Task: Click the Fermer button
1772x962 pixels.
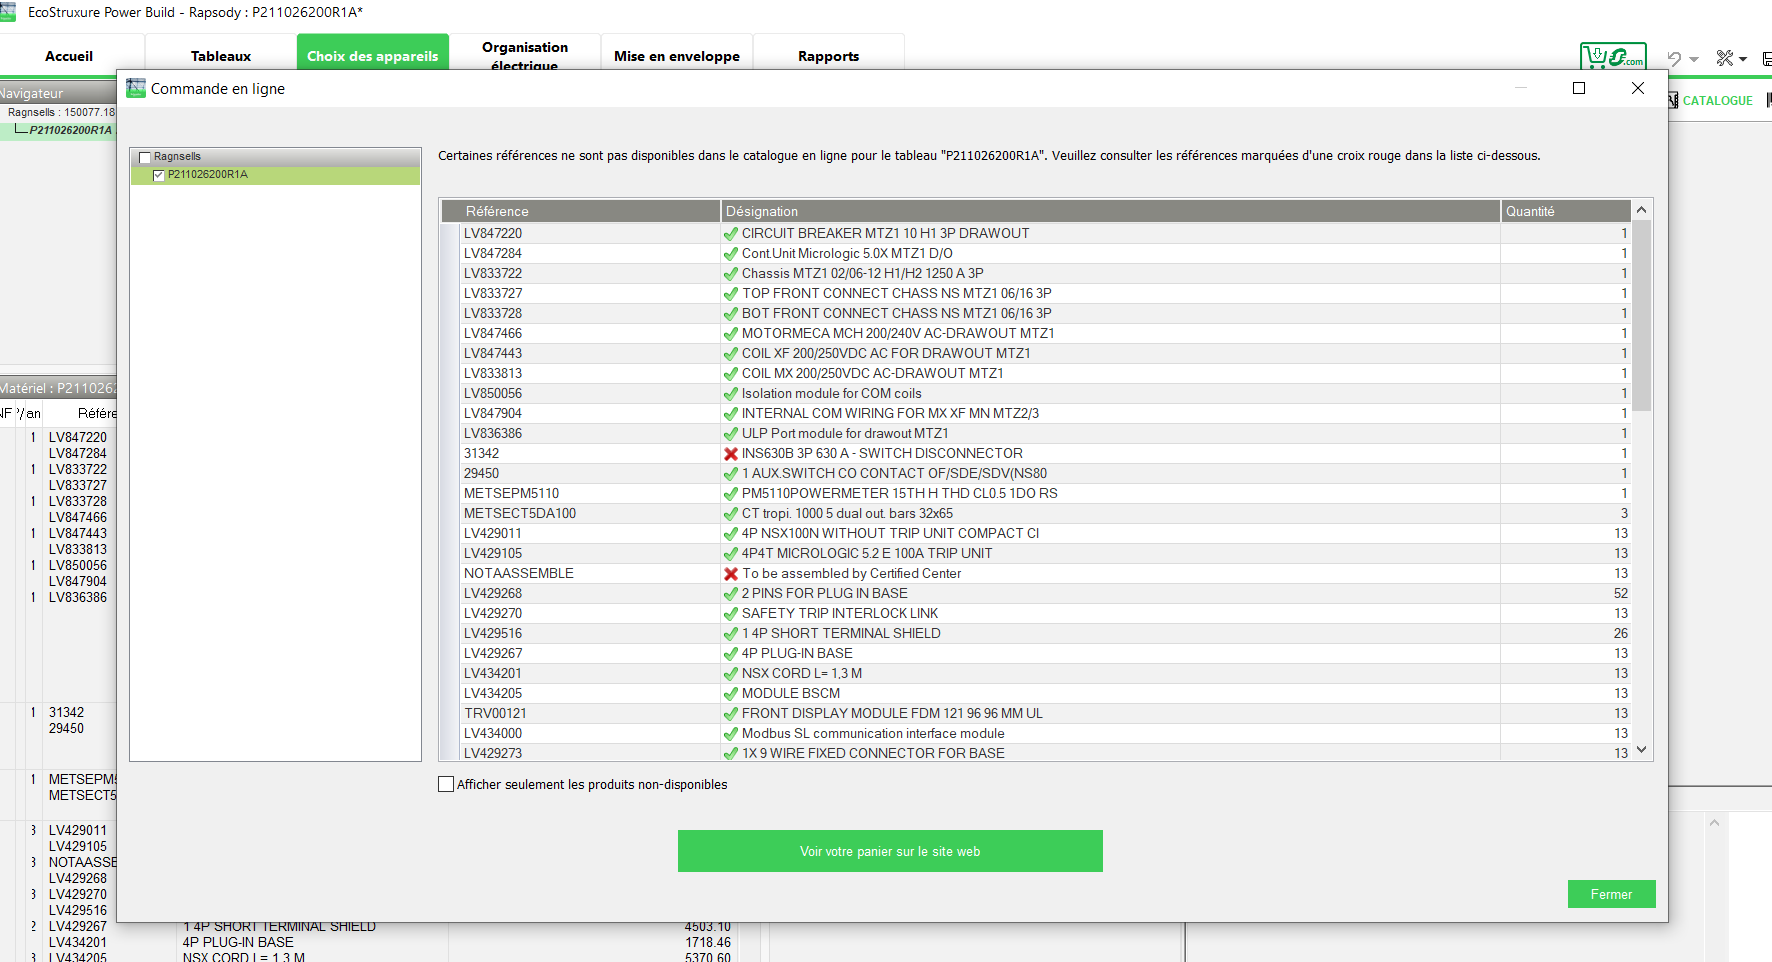Action: 1611,894
